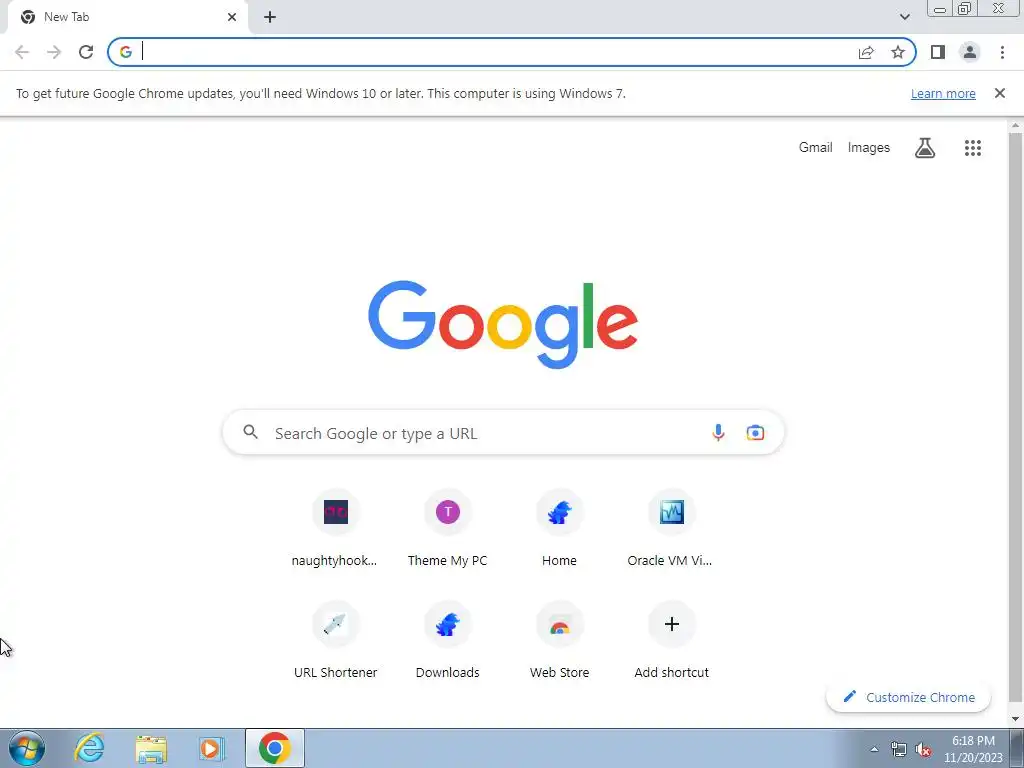Viewport: 1024px width, 768px height.
Task: Open the Windows Start menu
Action: coord(27,748)
